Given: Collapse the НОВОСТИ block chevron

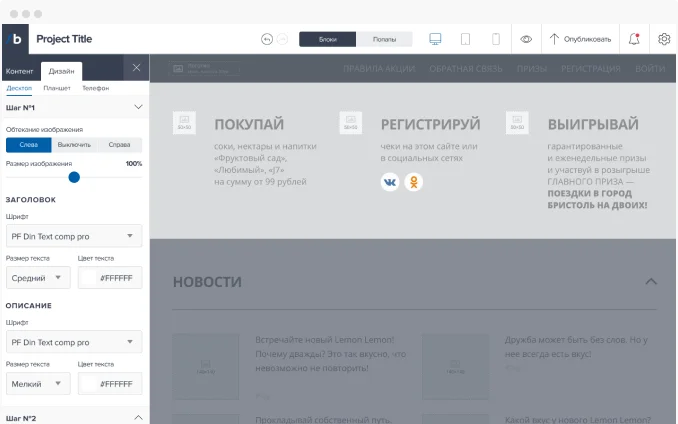Looking at the screenshot, I should point(651,282).
